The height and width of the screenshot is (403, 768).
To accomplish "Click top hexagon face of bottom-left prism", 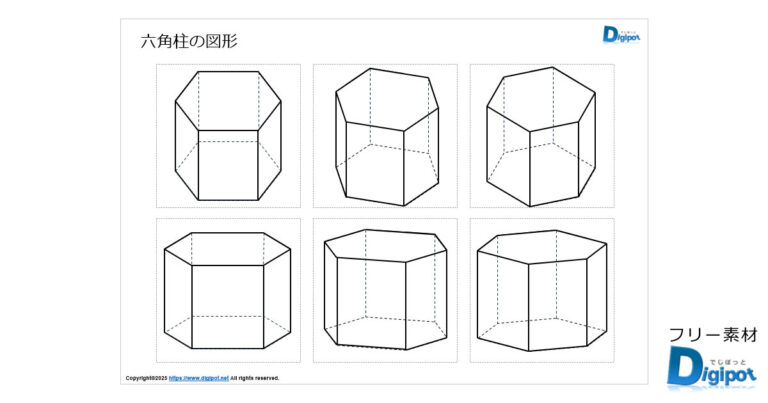I will 228,249.
